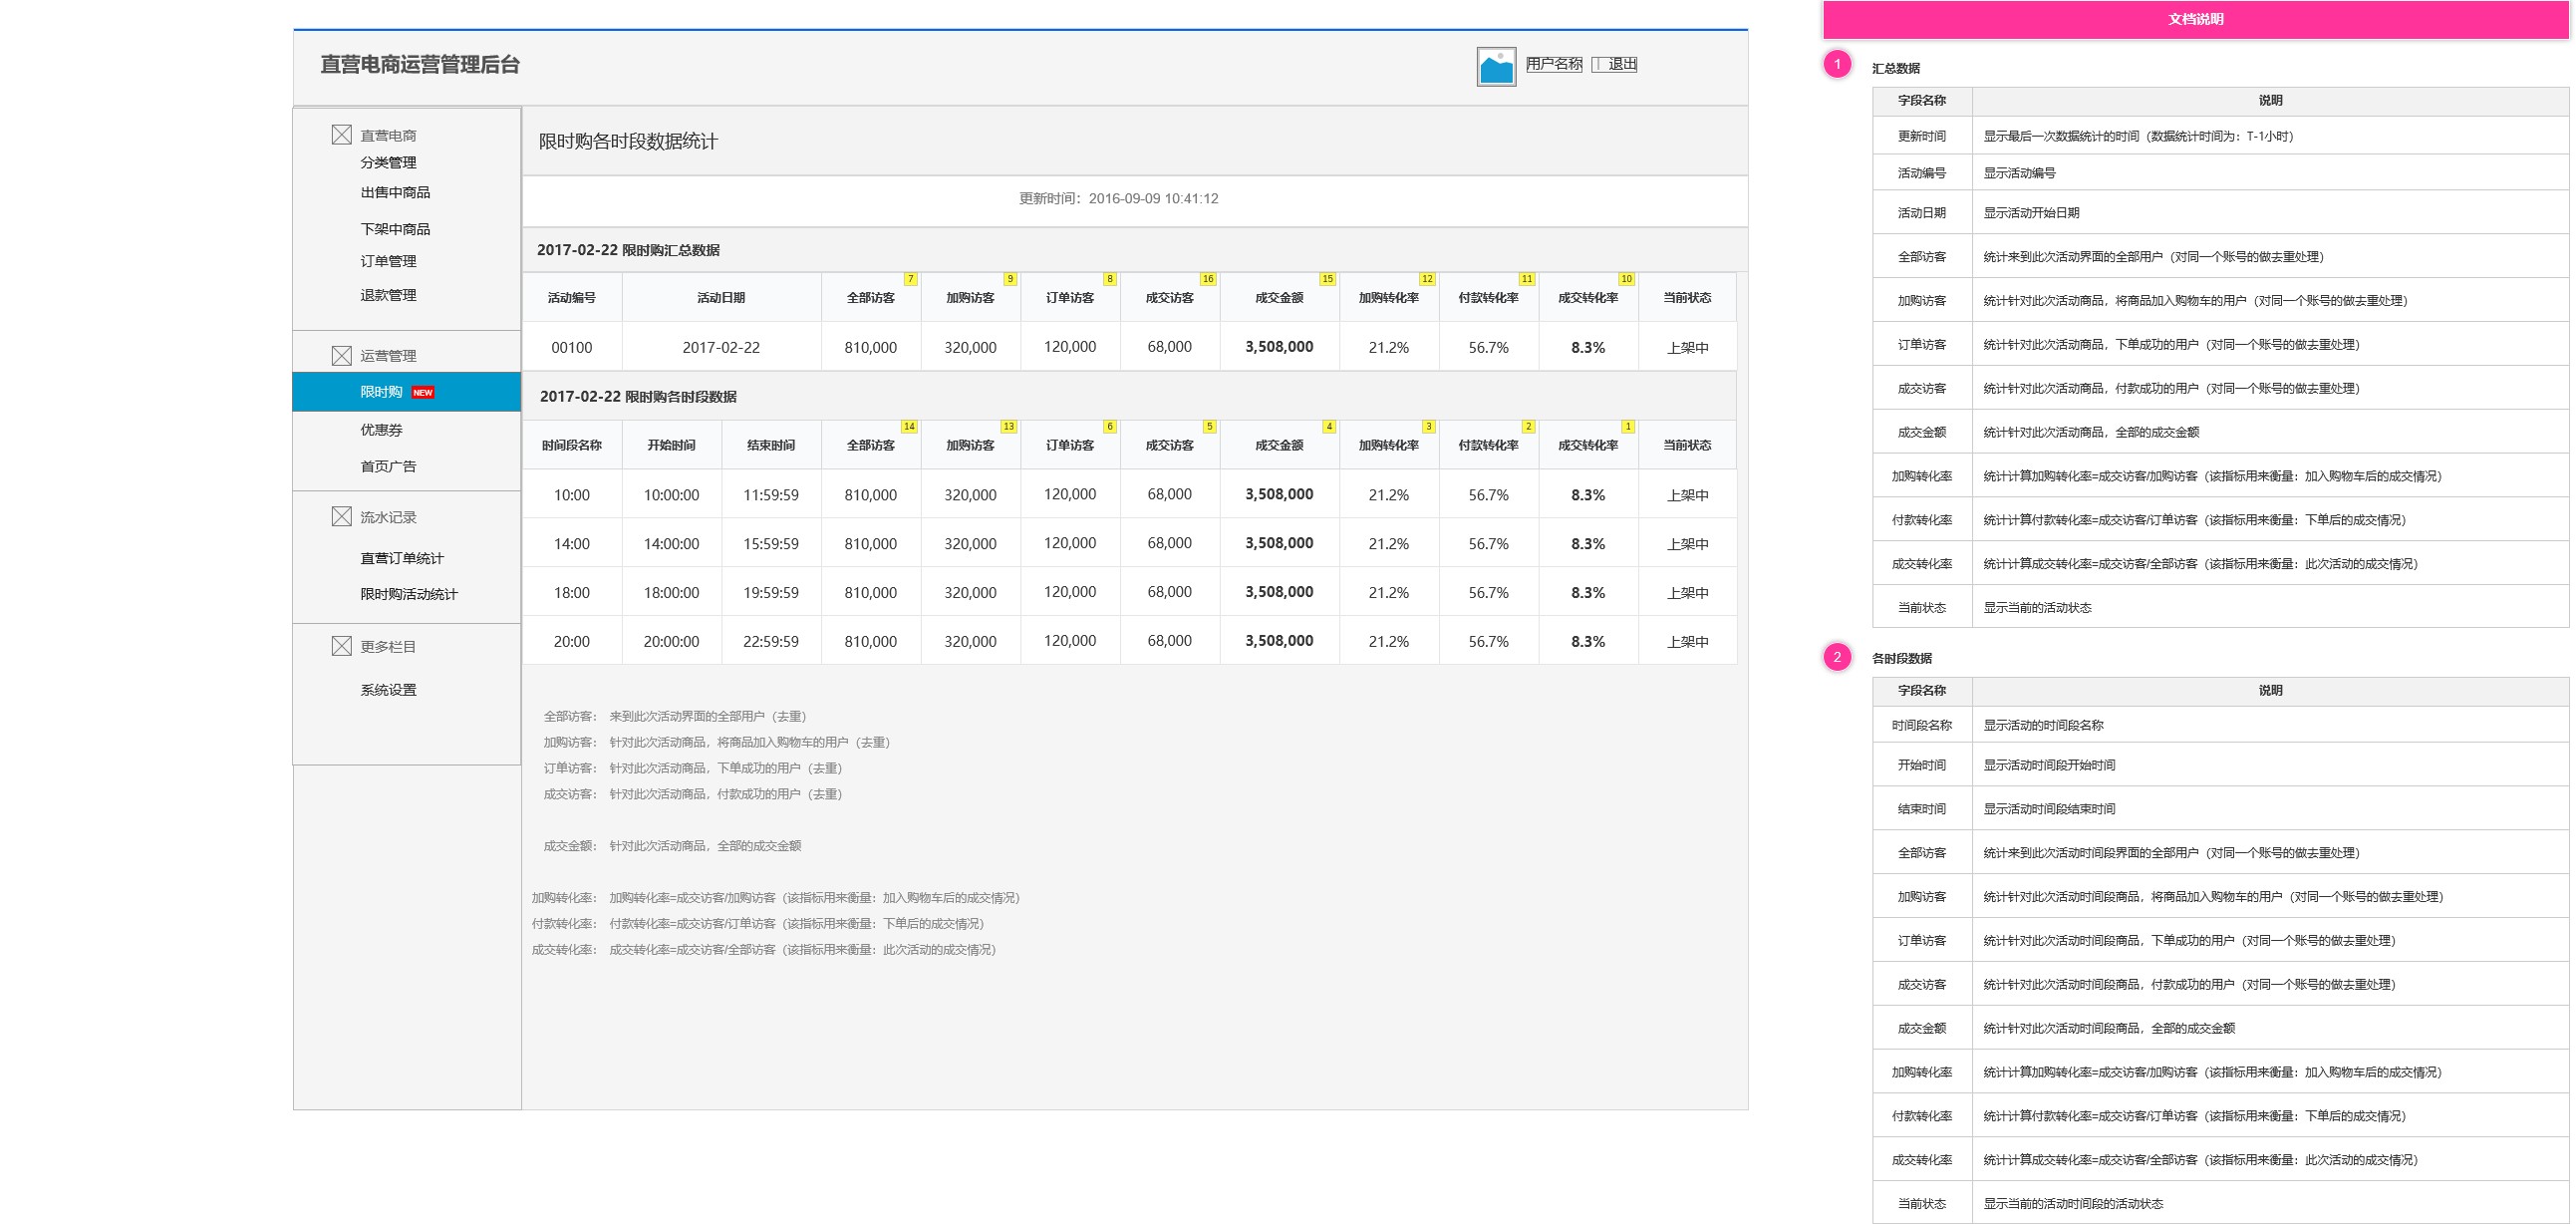Click yellow note marker 2 on period 付款转化率
The width and height of the screenshot is (2576, 1224).
click(1528, 427)
